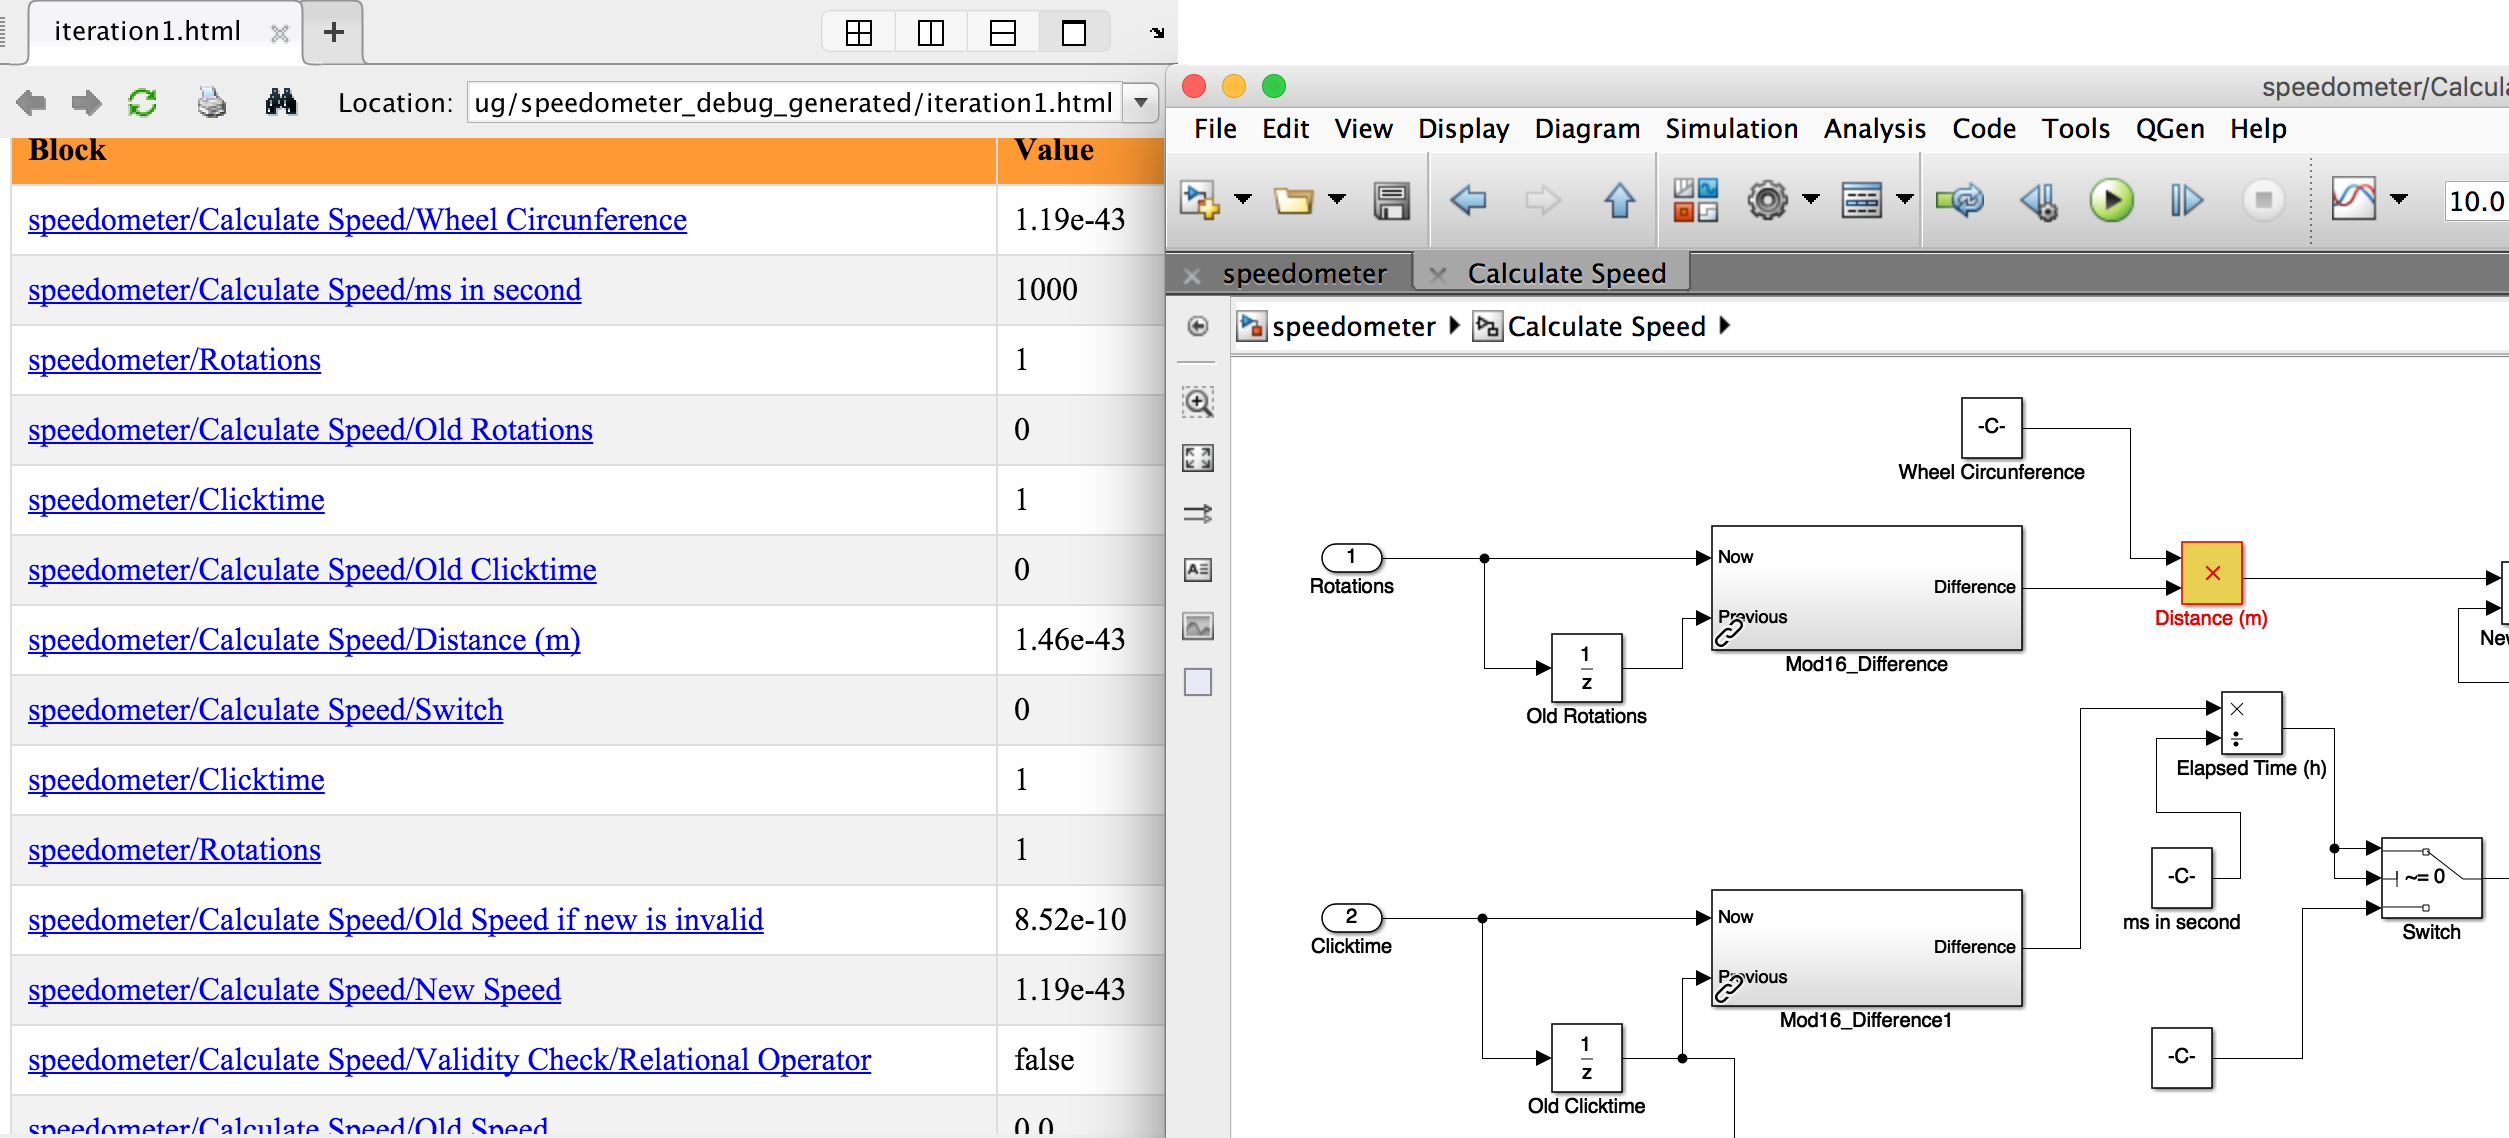Expand the open-file dropdown arrow

click(x=1337, y=199)
